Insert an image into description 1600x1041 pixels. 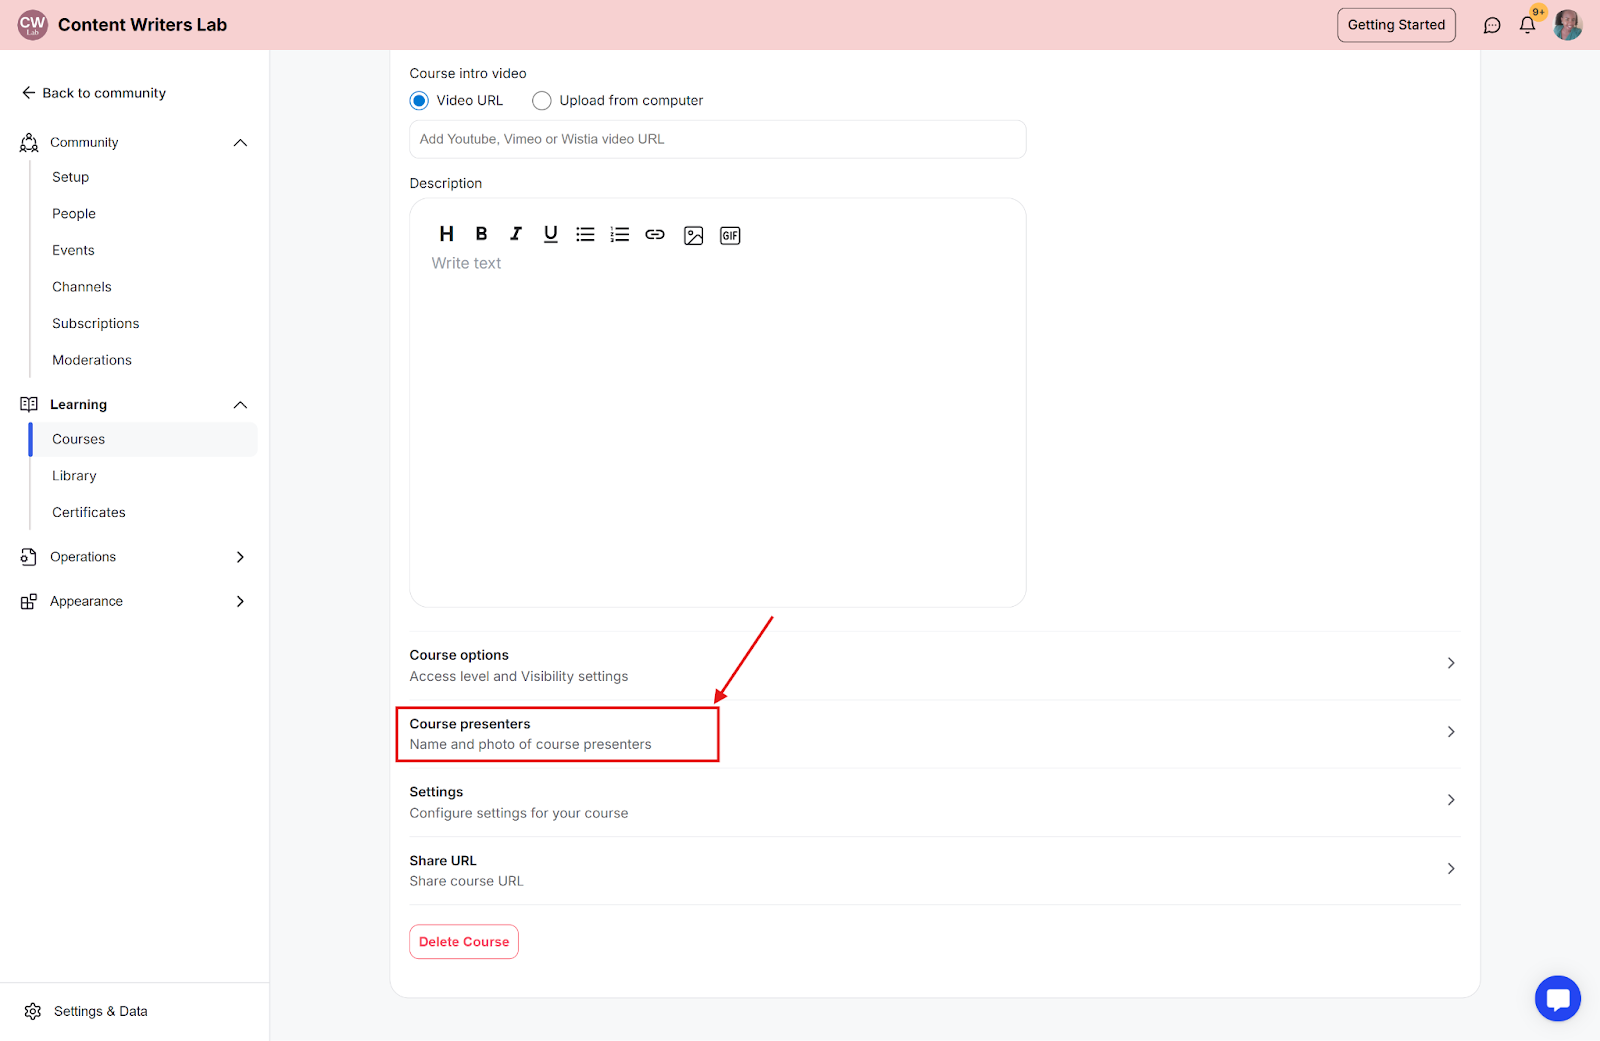pyautogui.click(x=693, y=235)
